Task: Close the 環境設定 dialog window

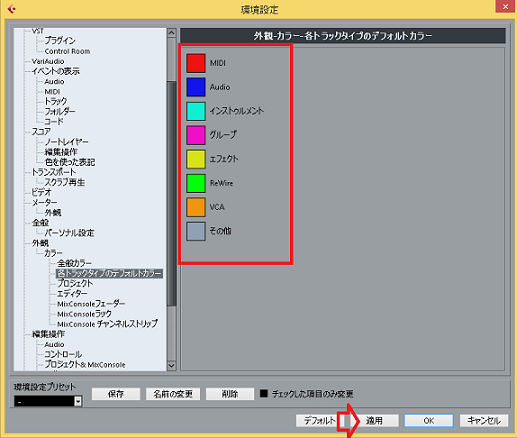Action: (505, 6)
